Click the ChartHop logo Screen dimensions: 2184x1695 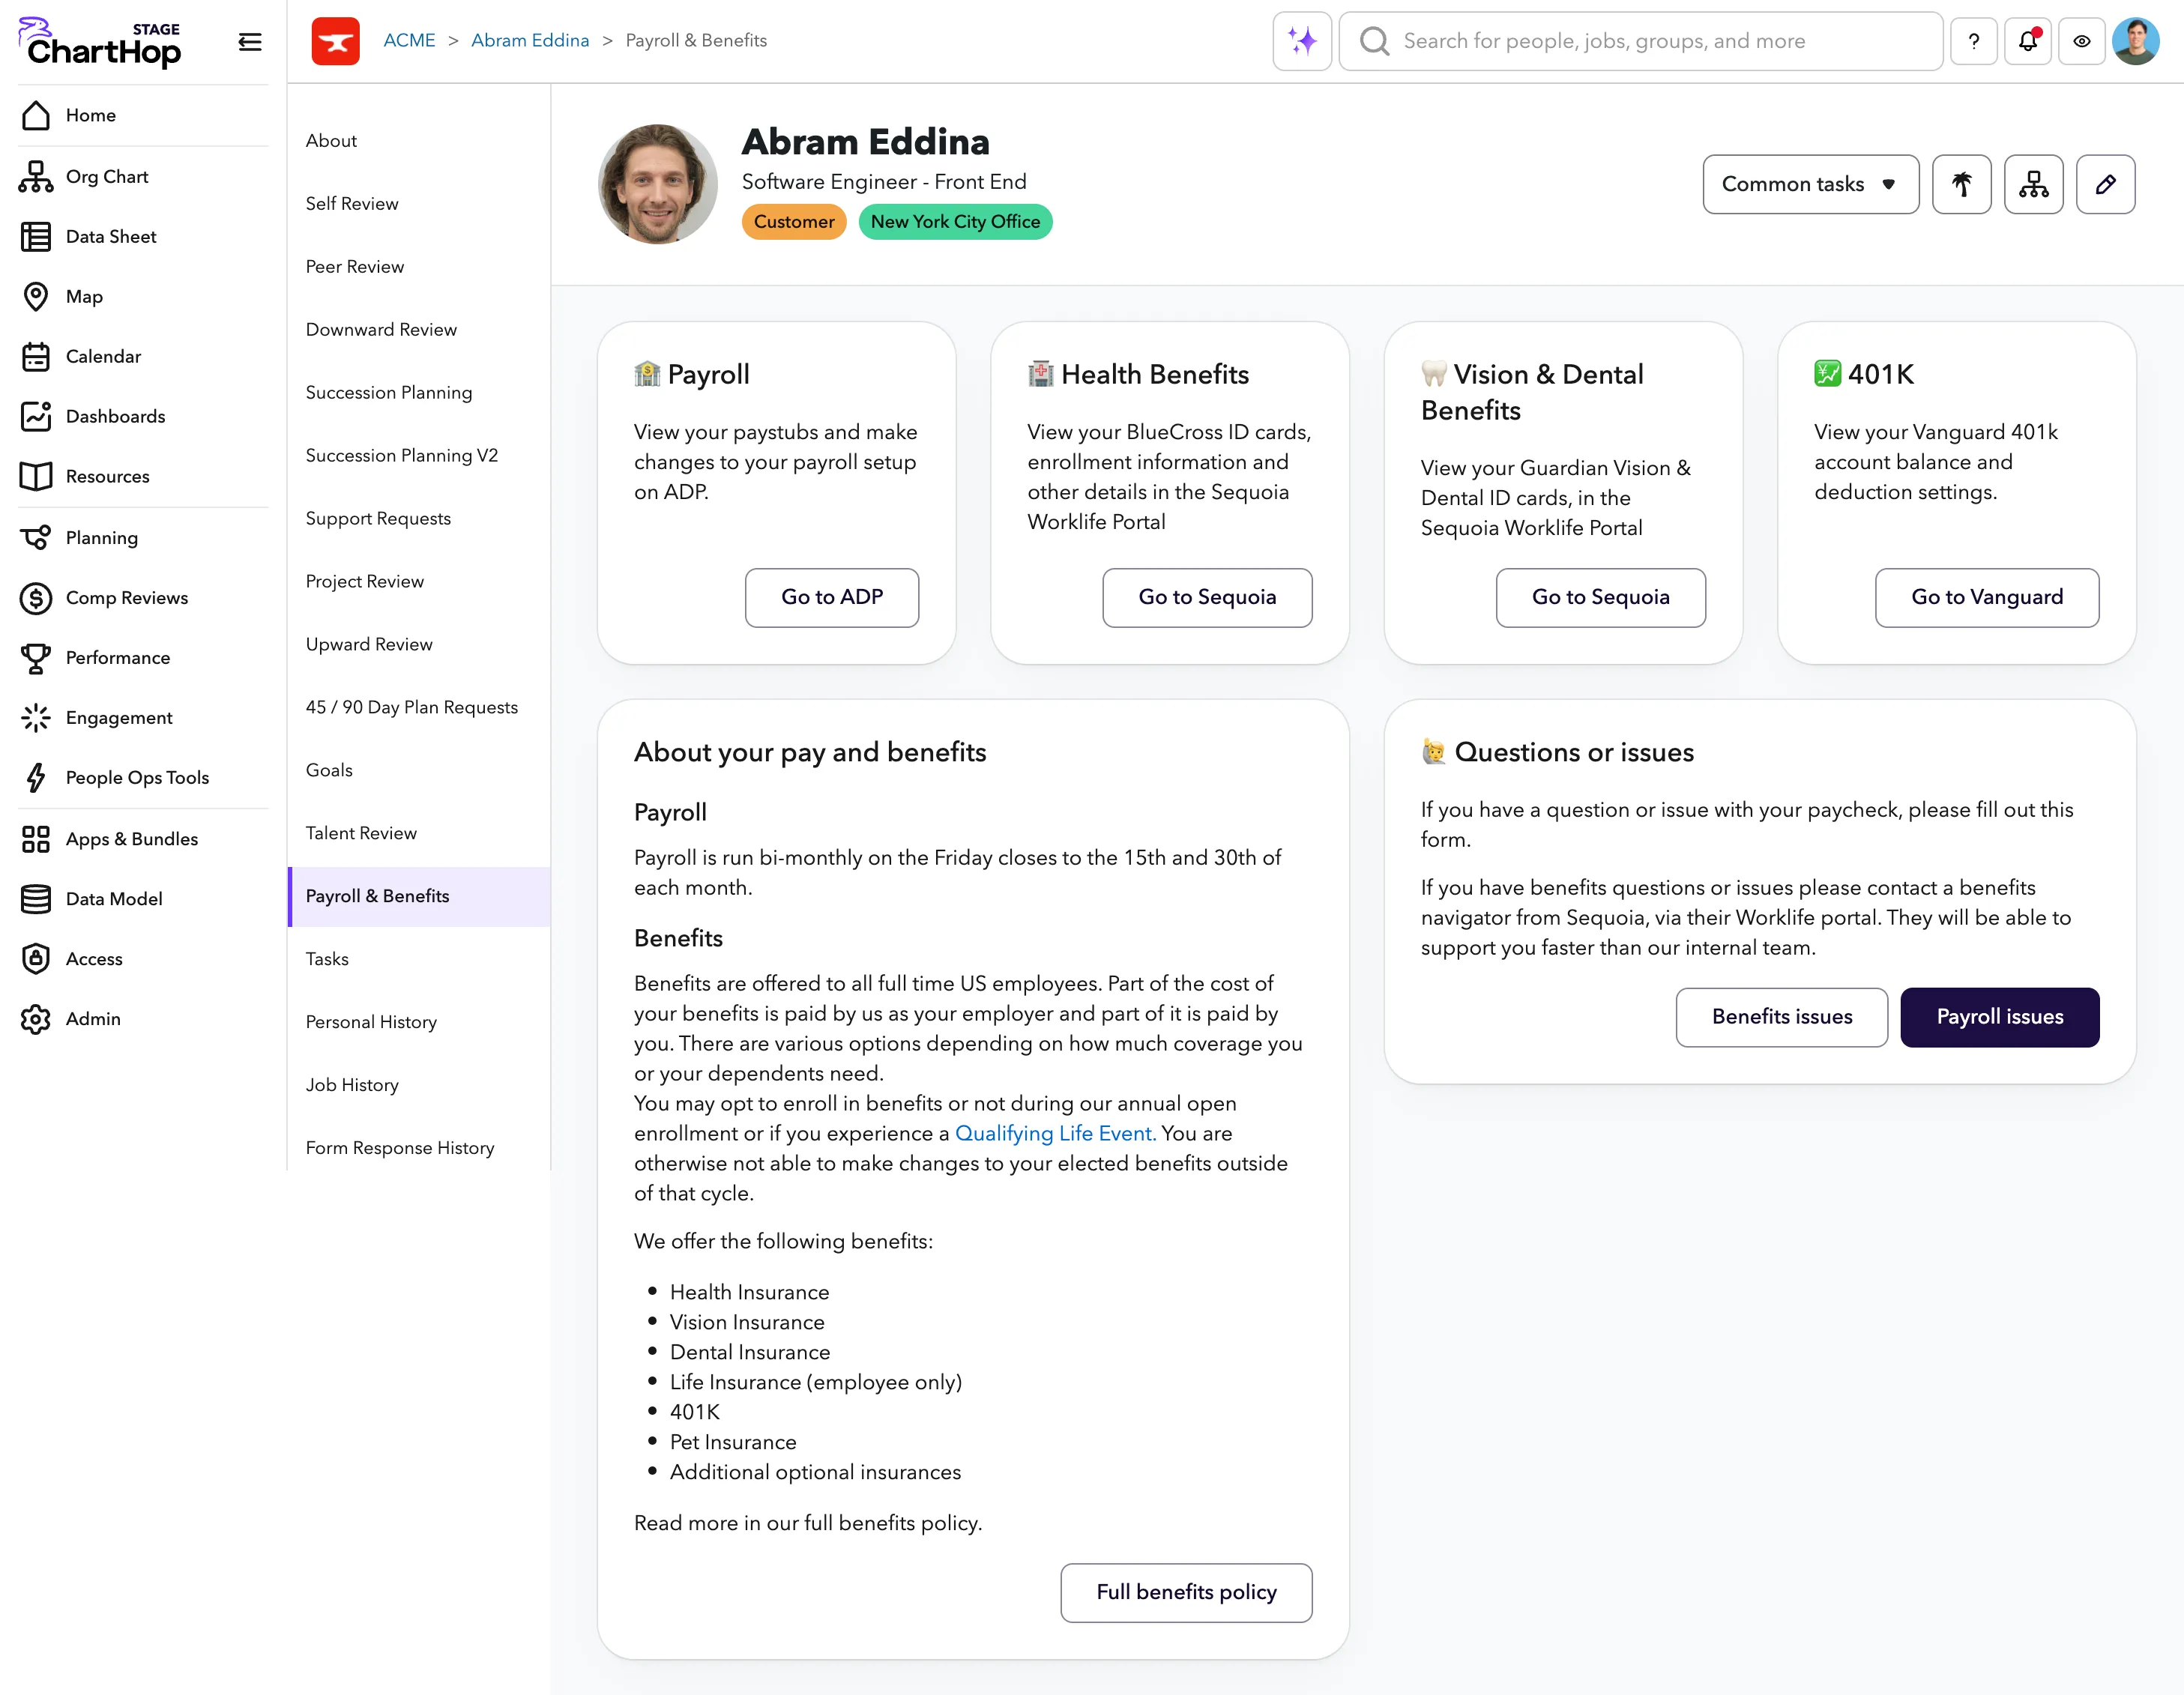coord(101,42)
